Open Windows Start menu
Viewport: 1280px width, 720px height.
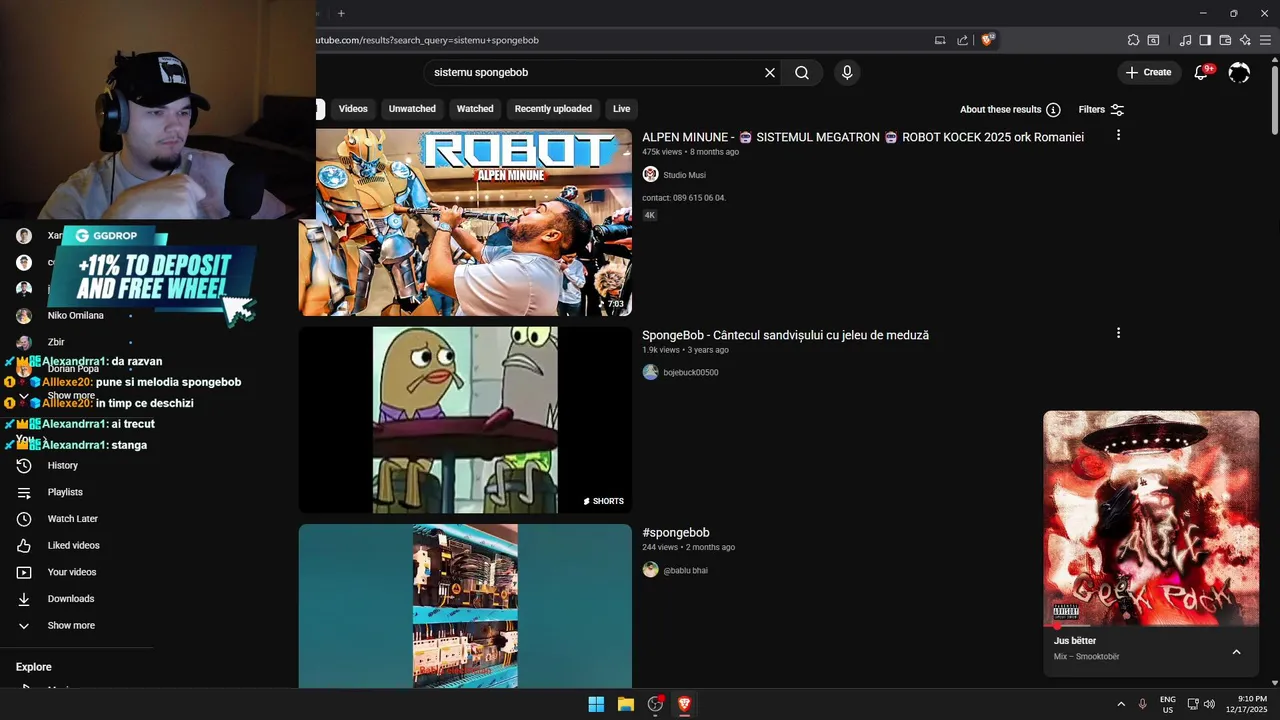coord(596,704)
